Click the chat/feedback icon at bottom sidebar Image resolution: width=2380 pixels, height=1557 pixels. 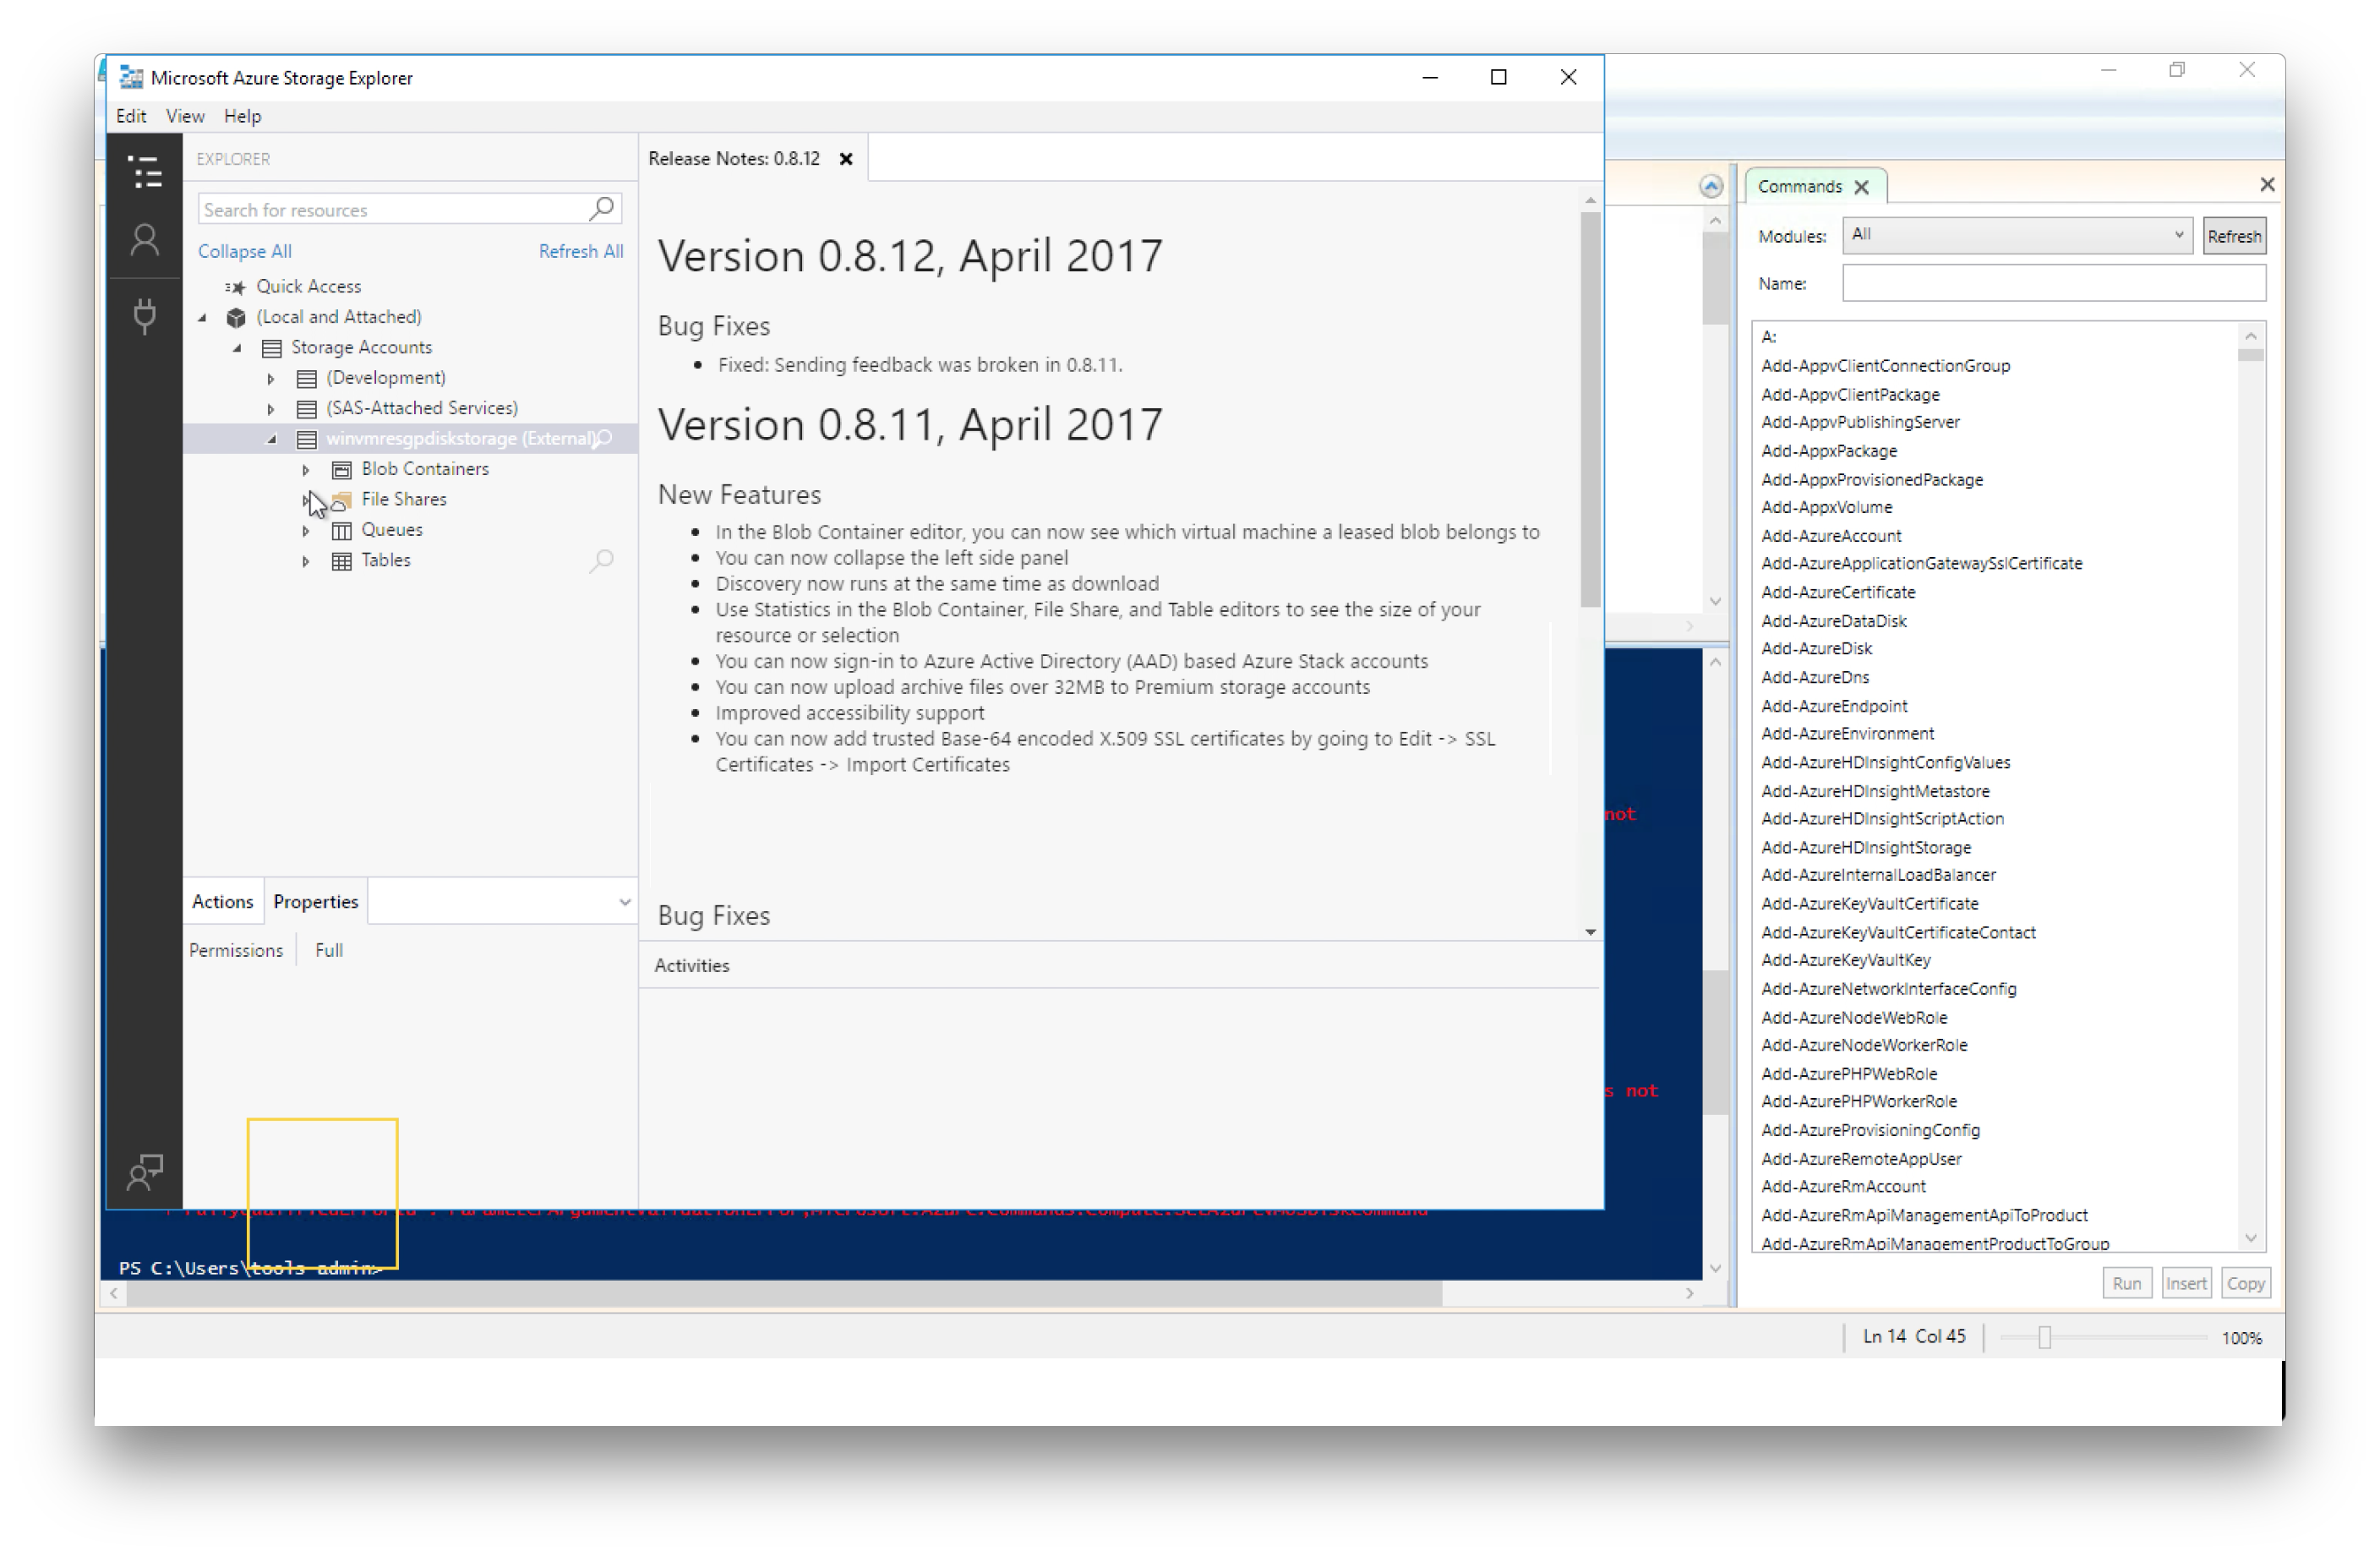pos(148,1168)
